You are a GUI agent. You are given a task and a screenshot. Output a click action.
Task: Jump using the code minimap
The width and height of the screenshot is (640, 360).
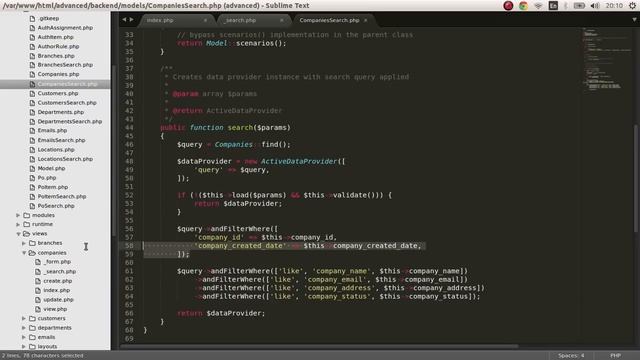pos(606,59)
